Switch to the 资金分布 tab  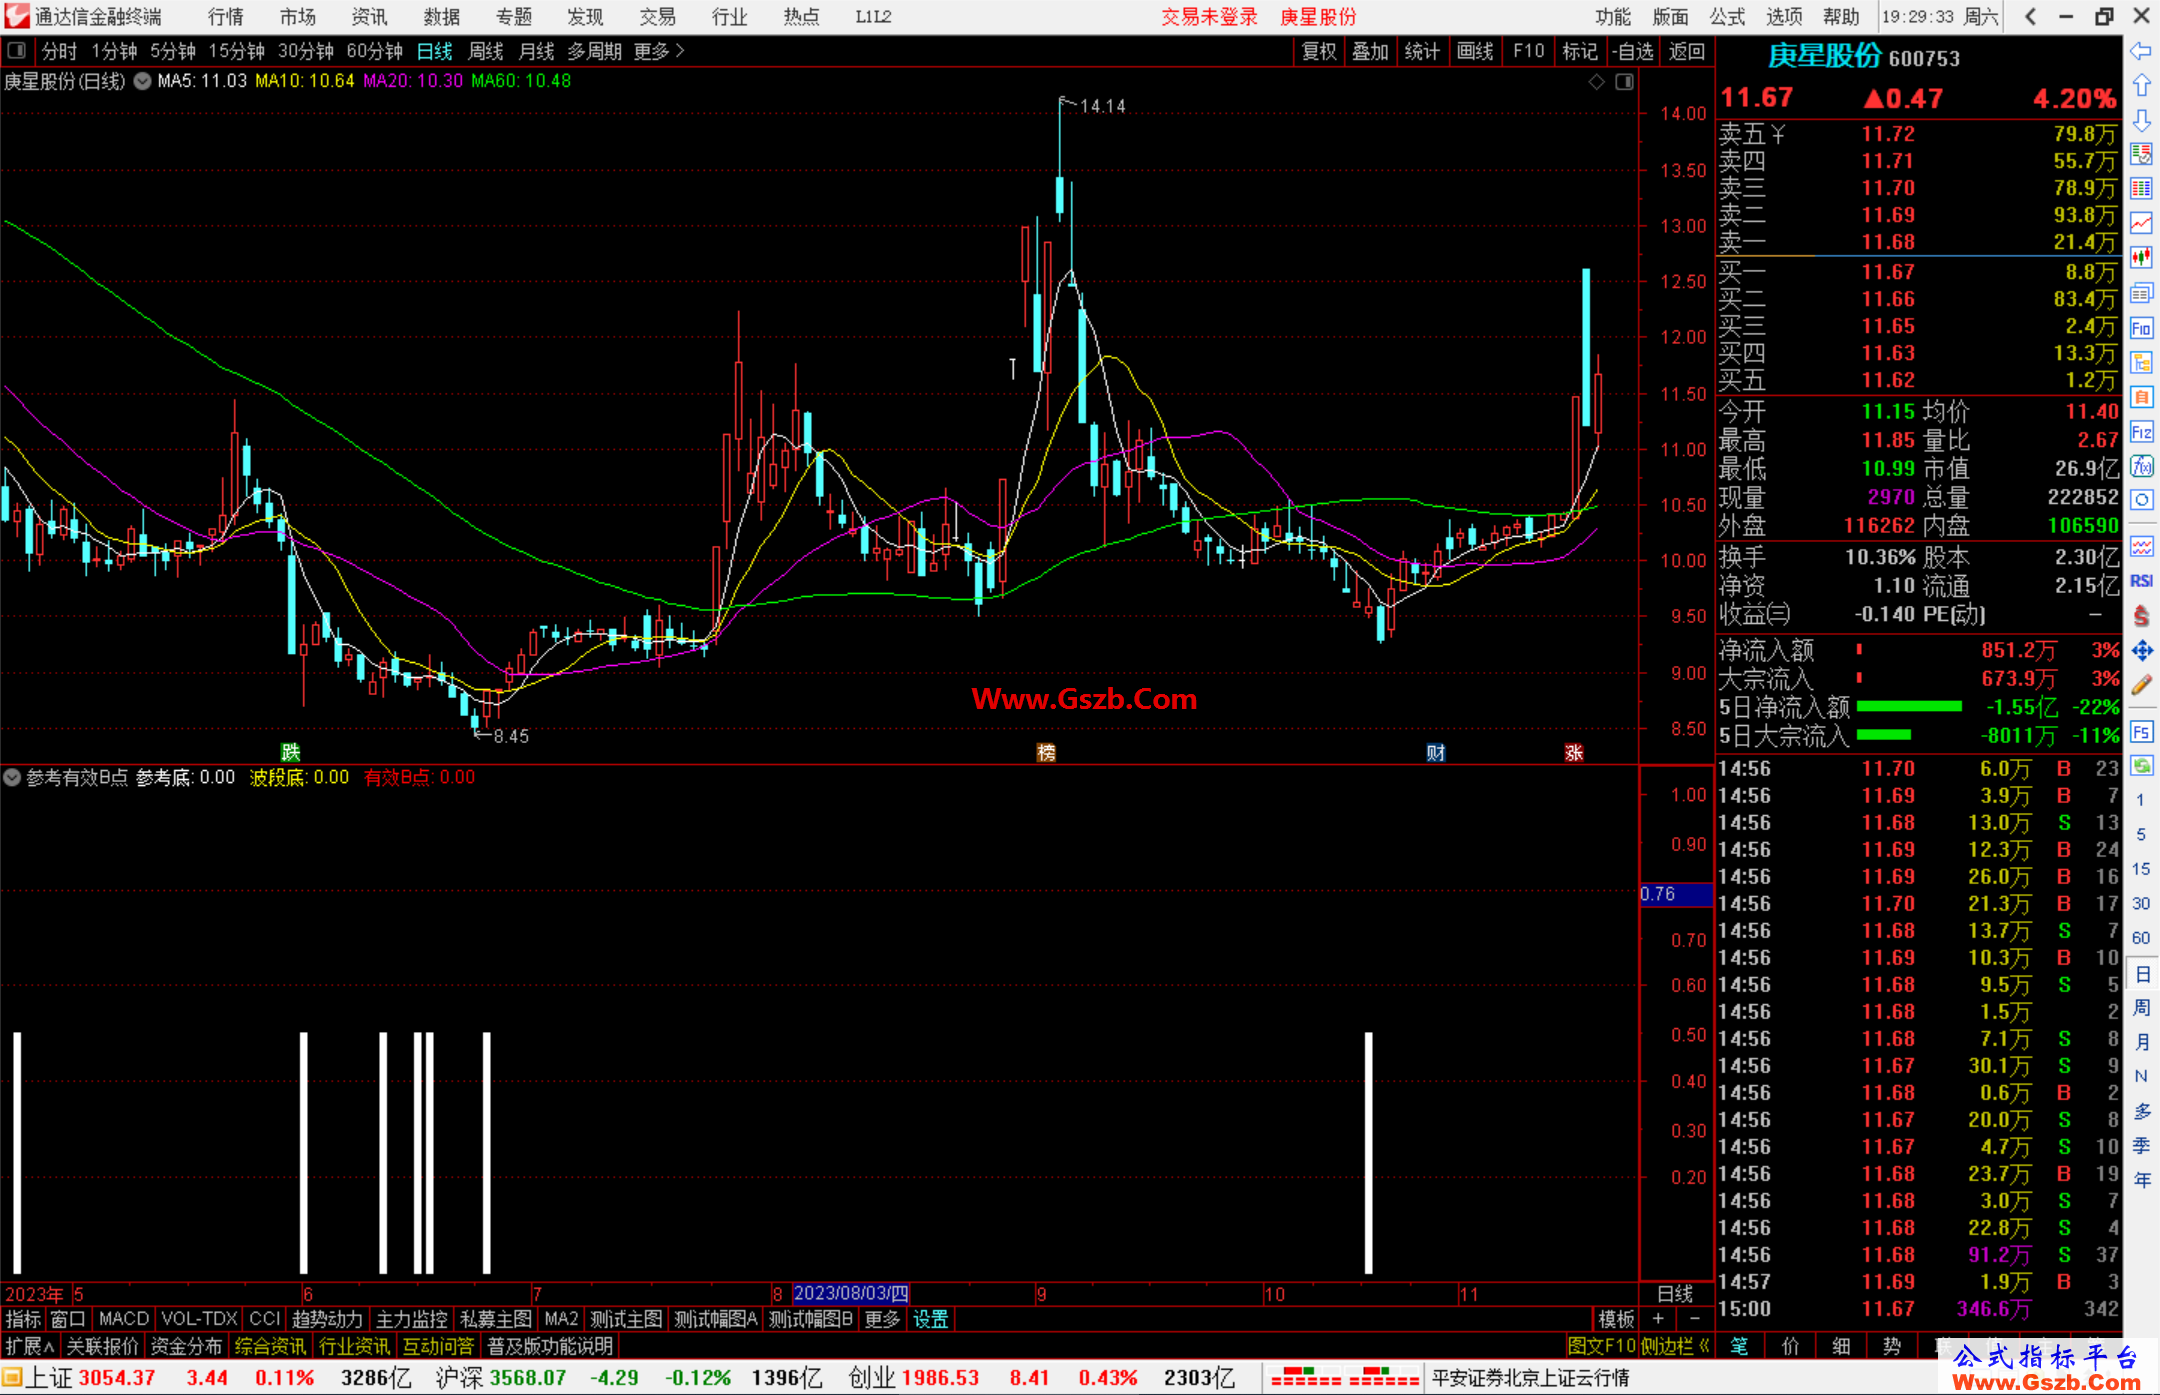pyautogui.click(x=186, y=1346)
